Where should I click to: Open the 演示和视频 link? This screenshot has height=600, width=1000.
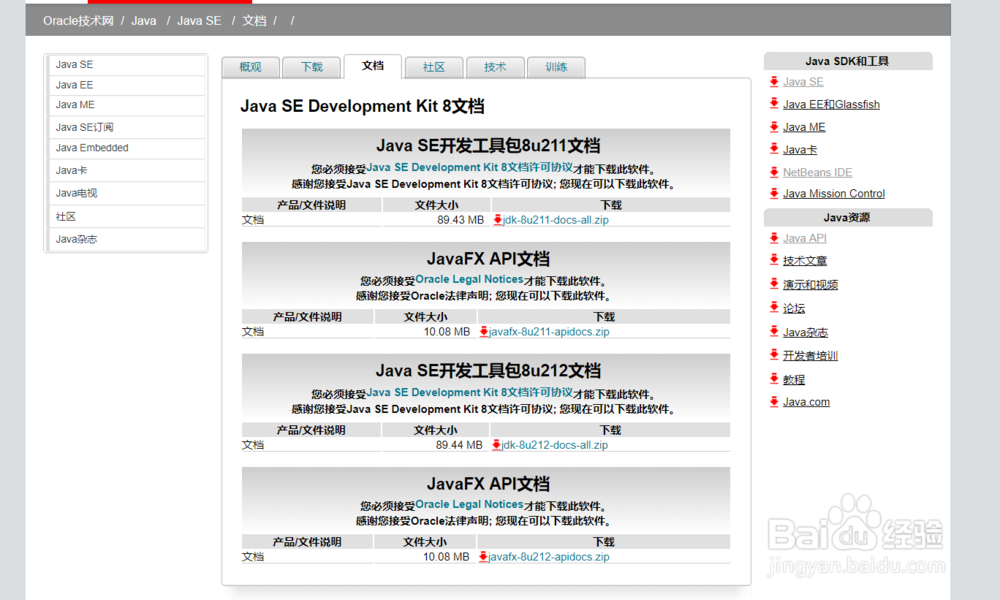pyautogui.click(x=810, y=284)
